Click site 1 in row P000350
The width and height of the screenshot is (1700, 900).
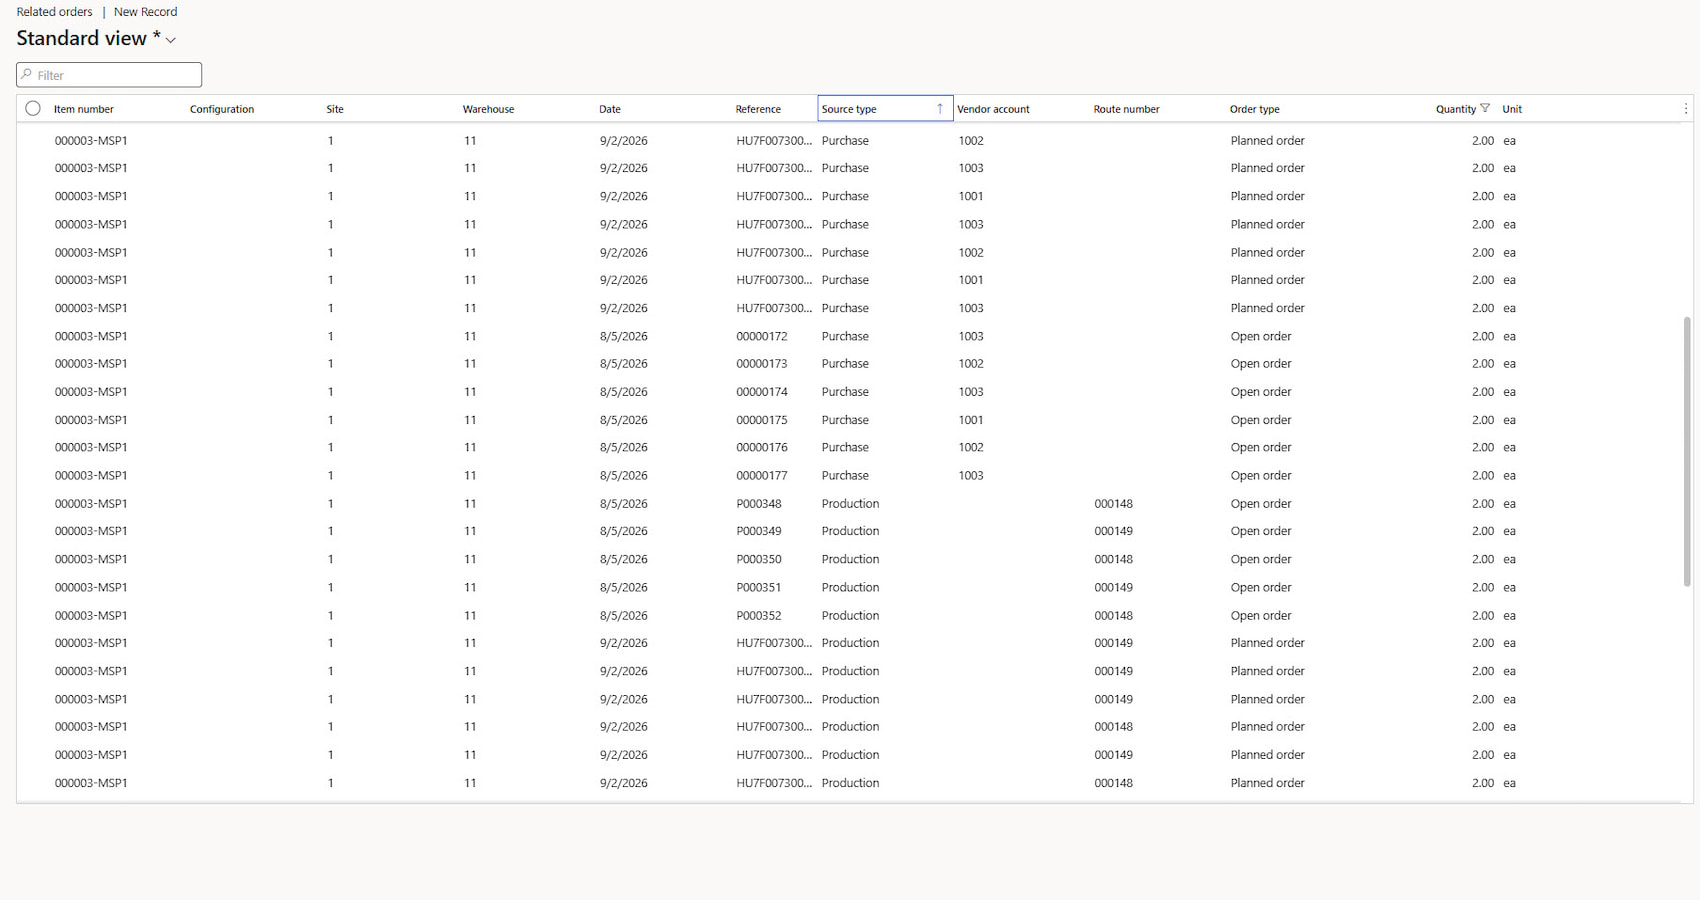point(331,559)
